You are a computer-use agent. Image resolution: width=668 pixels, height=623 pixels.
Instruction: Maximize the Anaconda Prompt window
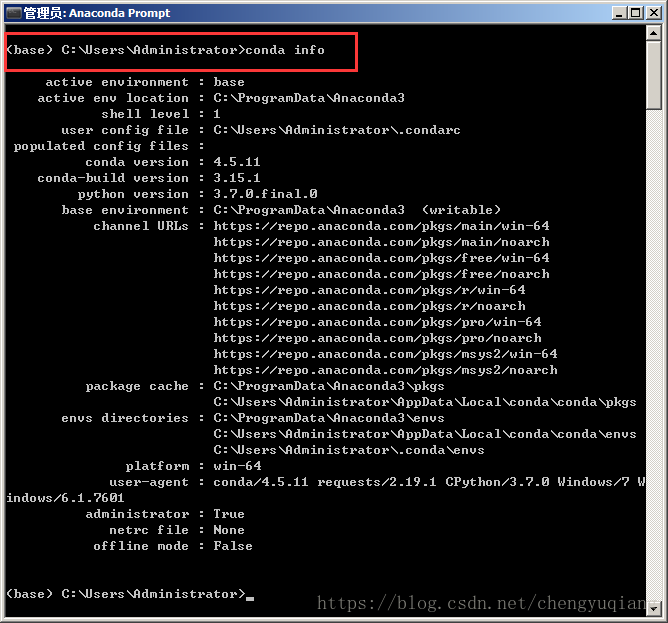click(x=635, y=13)
